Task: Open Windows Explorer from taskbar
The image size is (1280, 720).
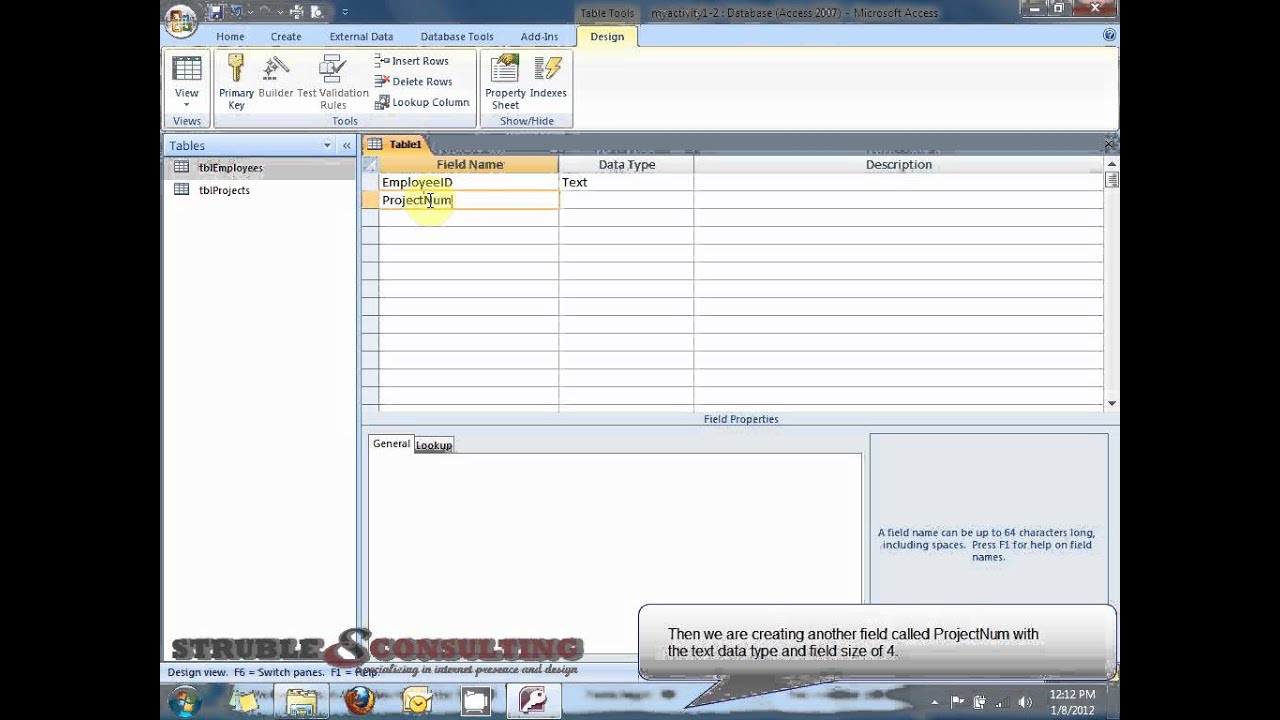Action: [x=302, y=701]
